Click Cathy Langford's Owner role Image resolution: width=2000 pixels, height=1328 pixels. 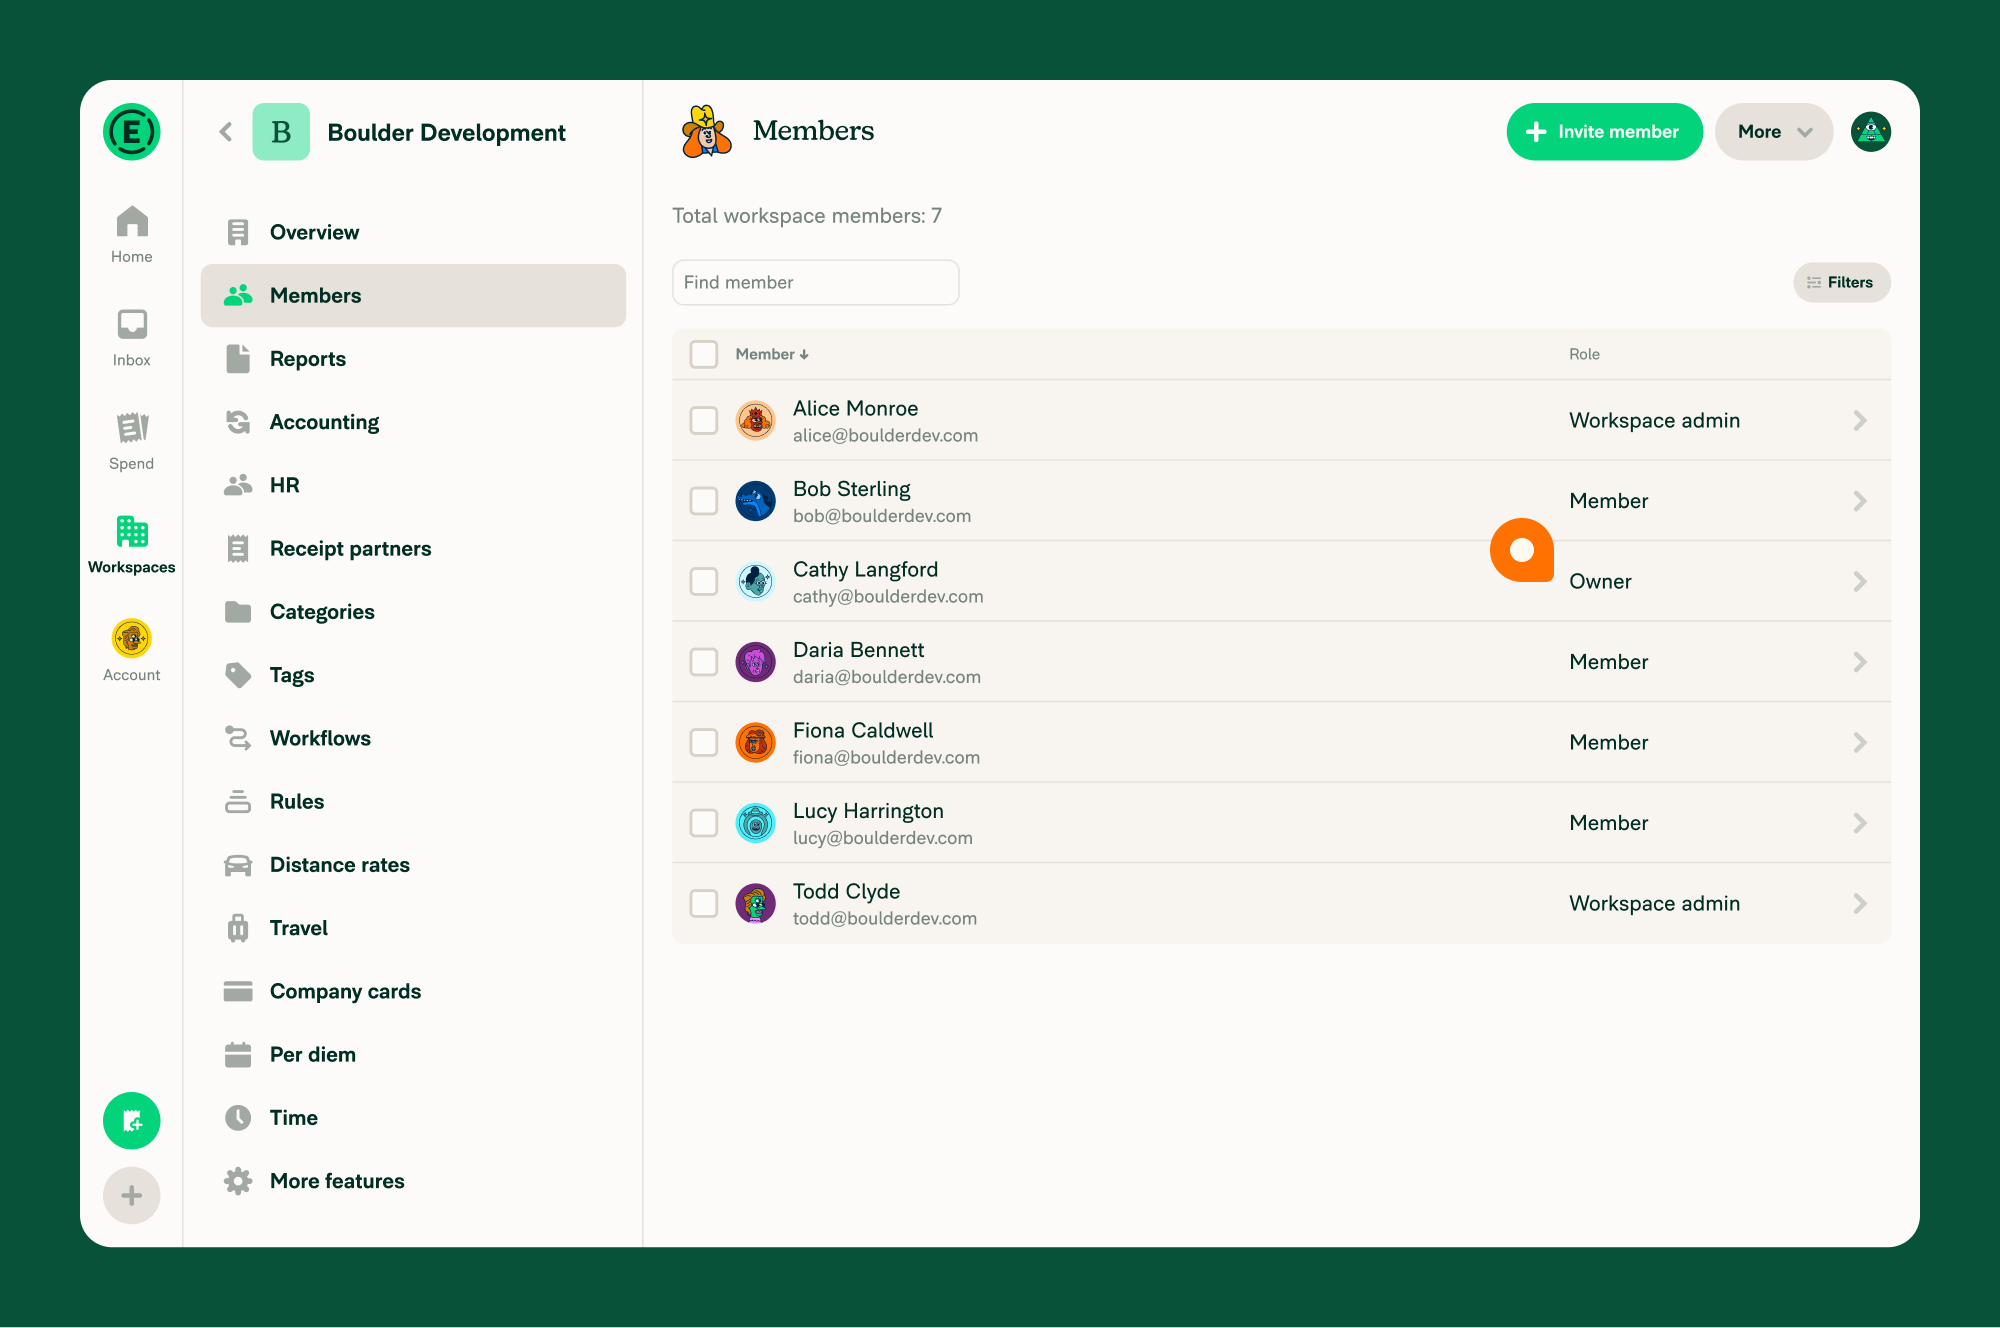(x=1600, y=581)
